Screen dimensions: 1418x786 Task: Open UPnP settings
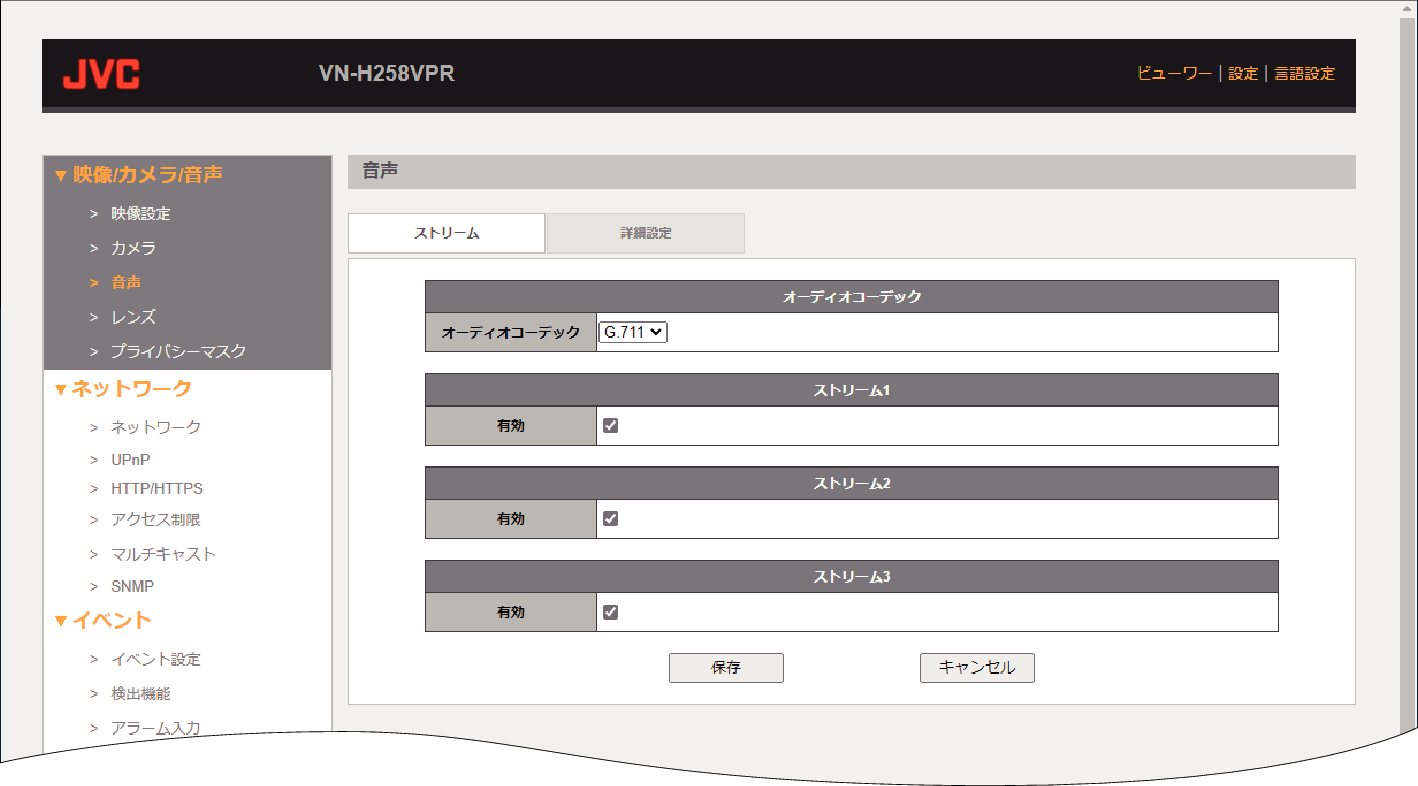[131, 460]
